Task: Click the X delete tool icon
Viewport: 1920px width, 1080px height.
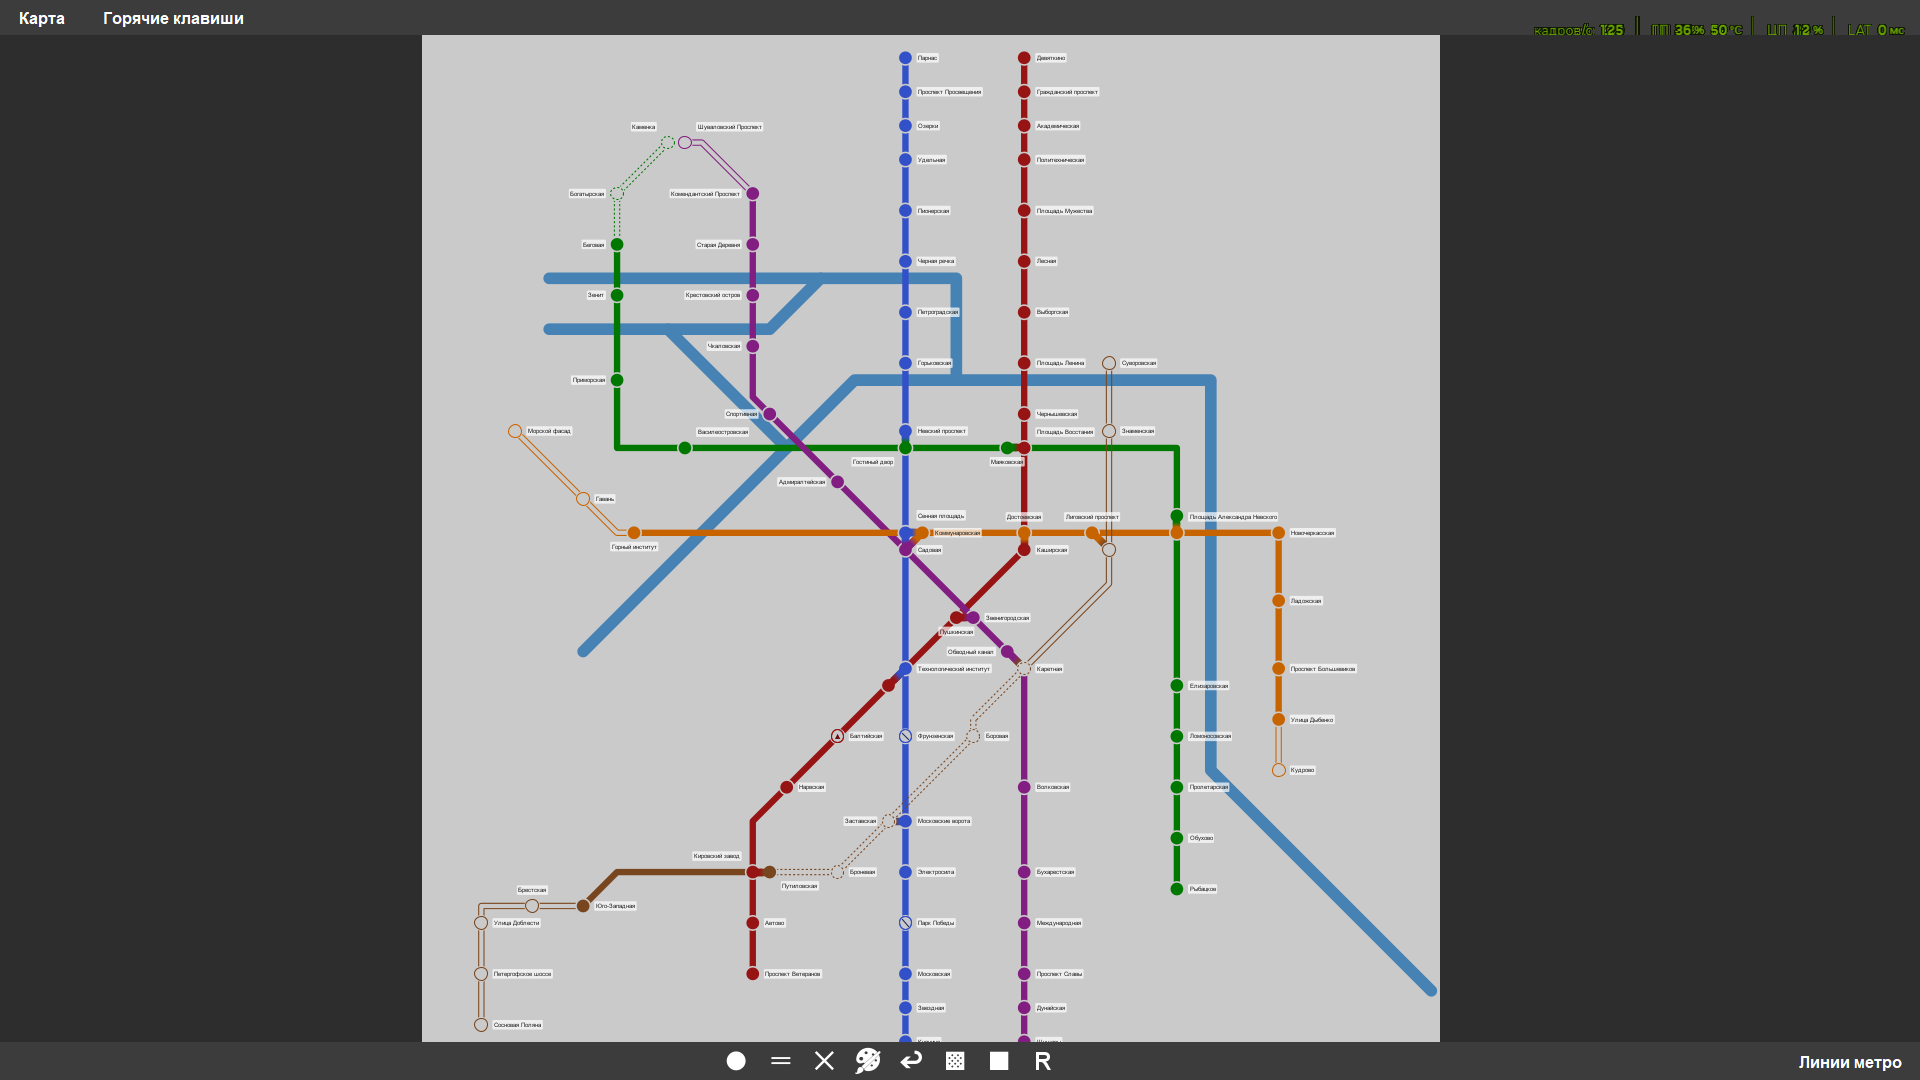Action: [x=824, y=1061]
